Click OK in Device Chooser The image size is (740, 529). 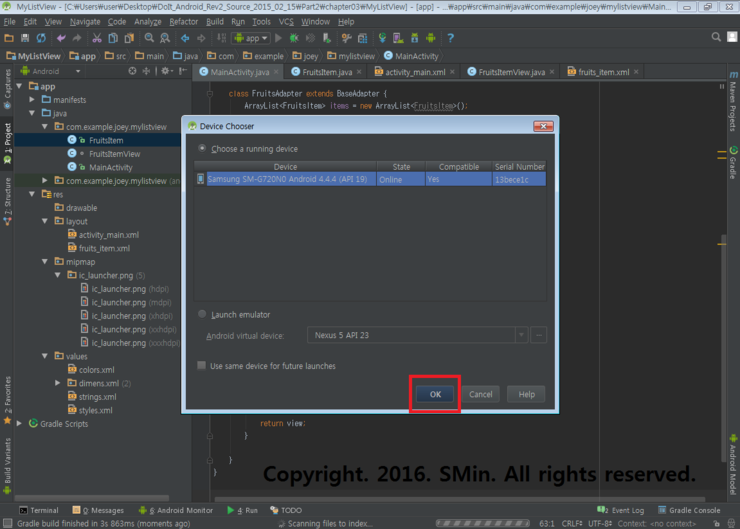tap(435, 394)
